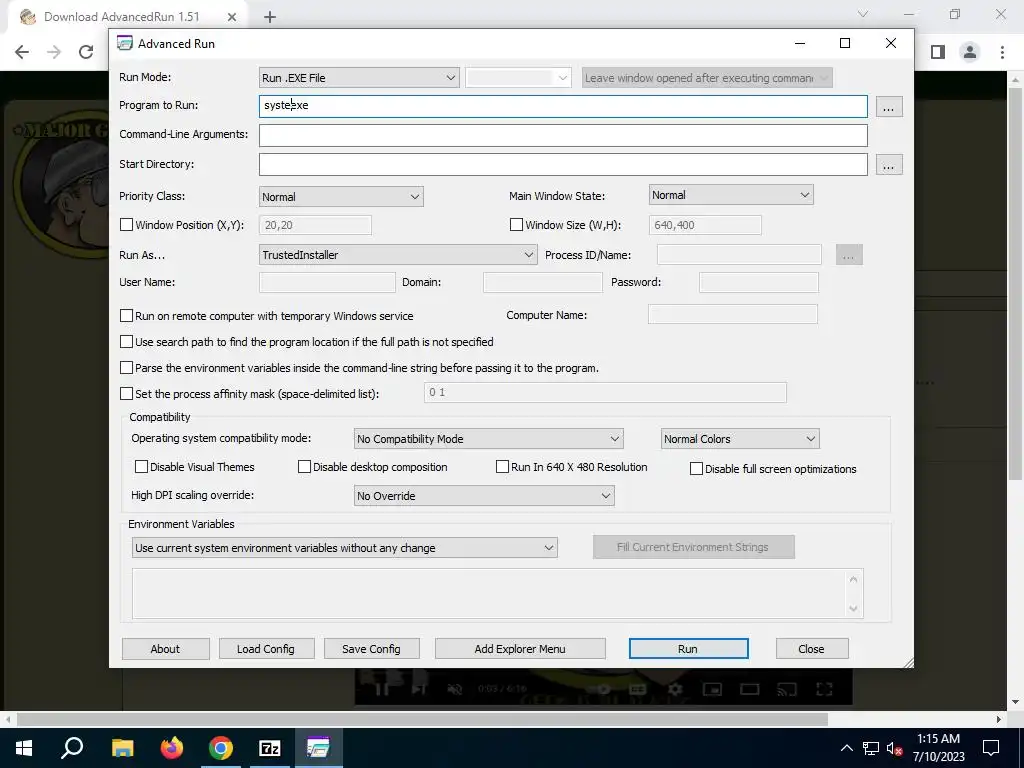Open the Run Mode dropdown
The width and height of the screenshot is (1024, 768).
359,78
